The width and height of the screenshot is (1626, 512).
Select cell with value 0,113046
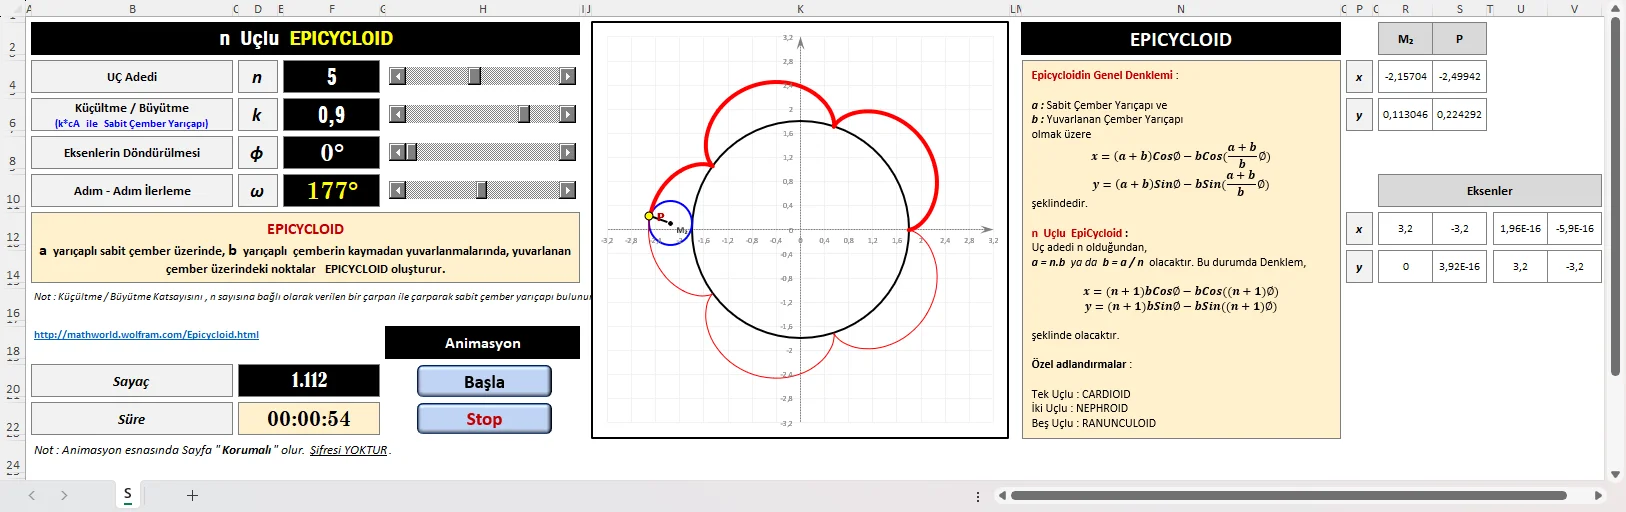[1405, 115]
